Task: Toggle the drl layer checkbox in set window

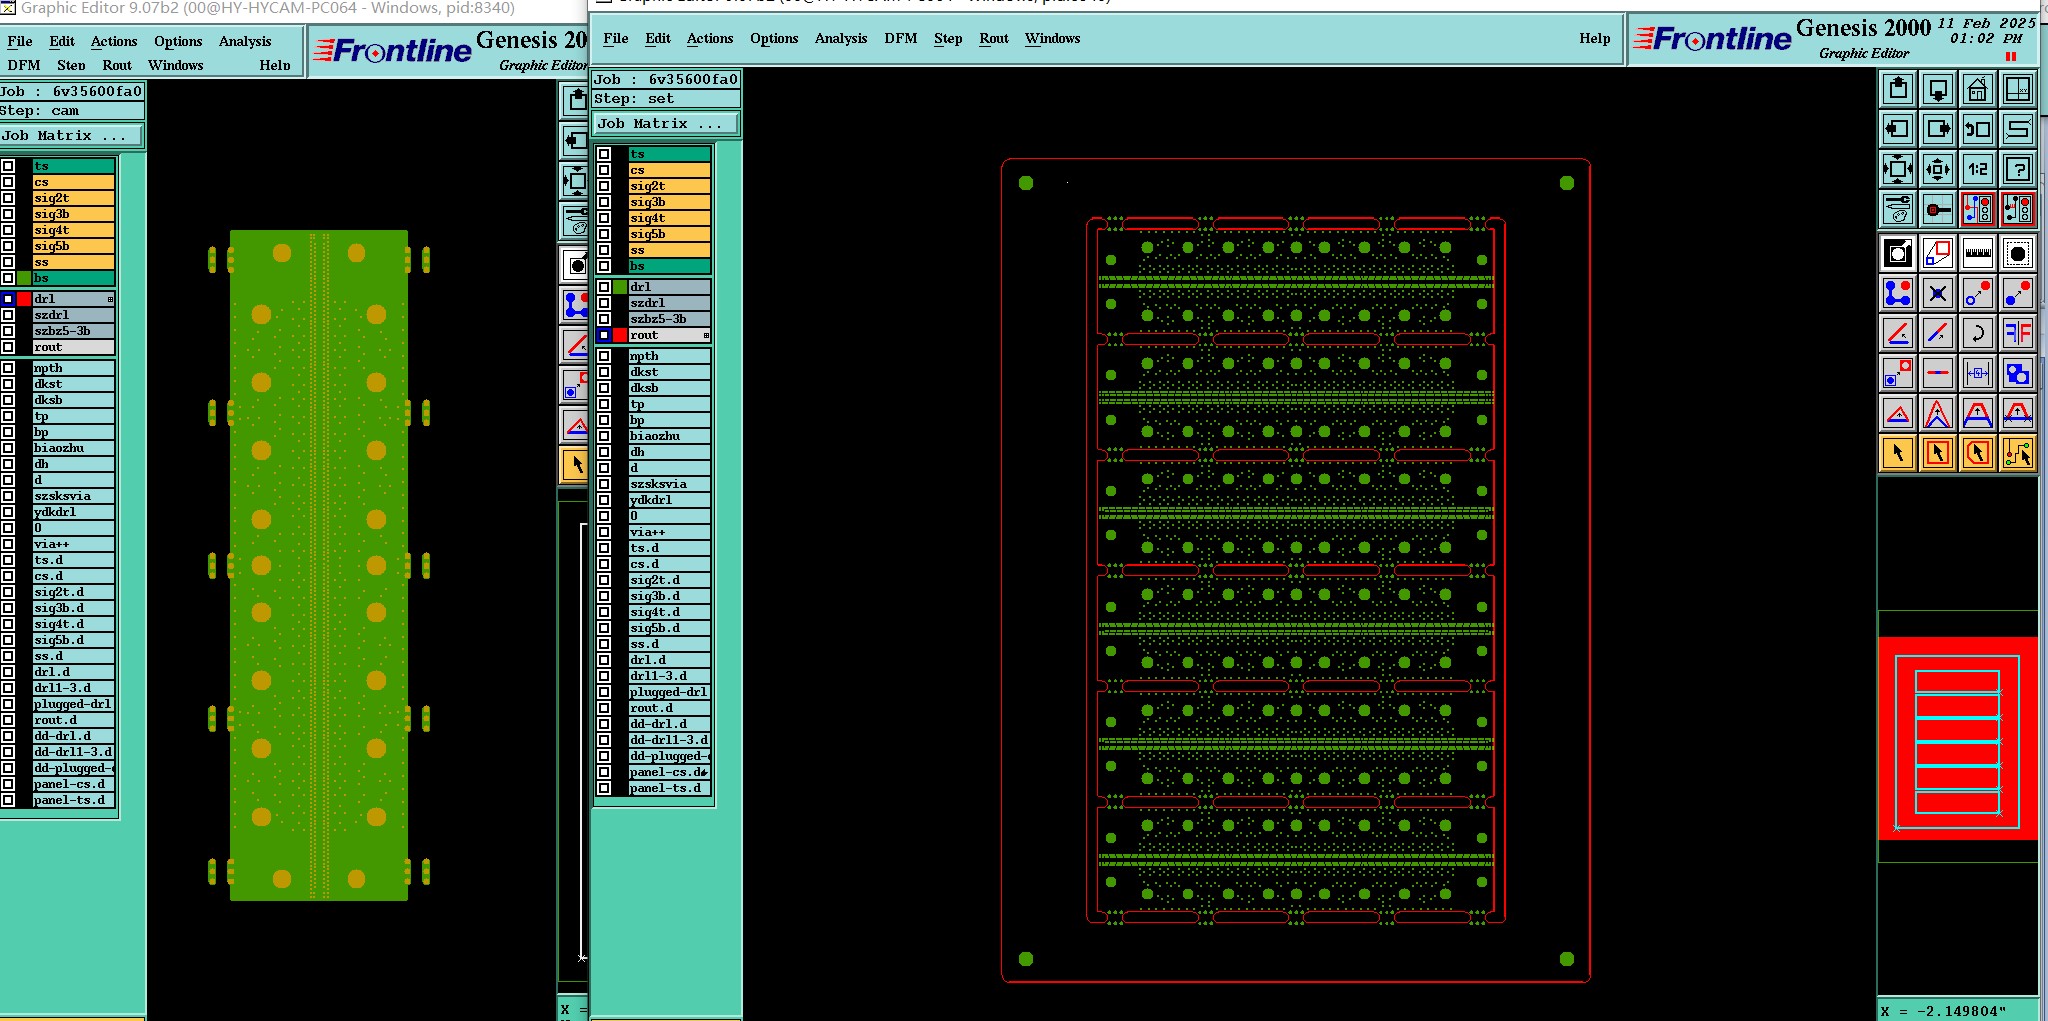Action: (604, 287)
